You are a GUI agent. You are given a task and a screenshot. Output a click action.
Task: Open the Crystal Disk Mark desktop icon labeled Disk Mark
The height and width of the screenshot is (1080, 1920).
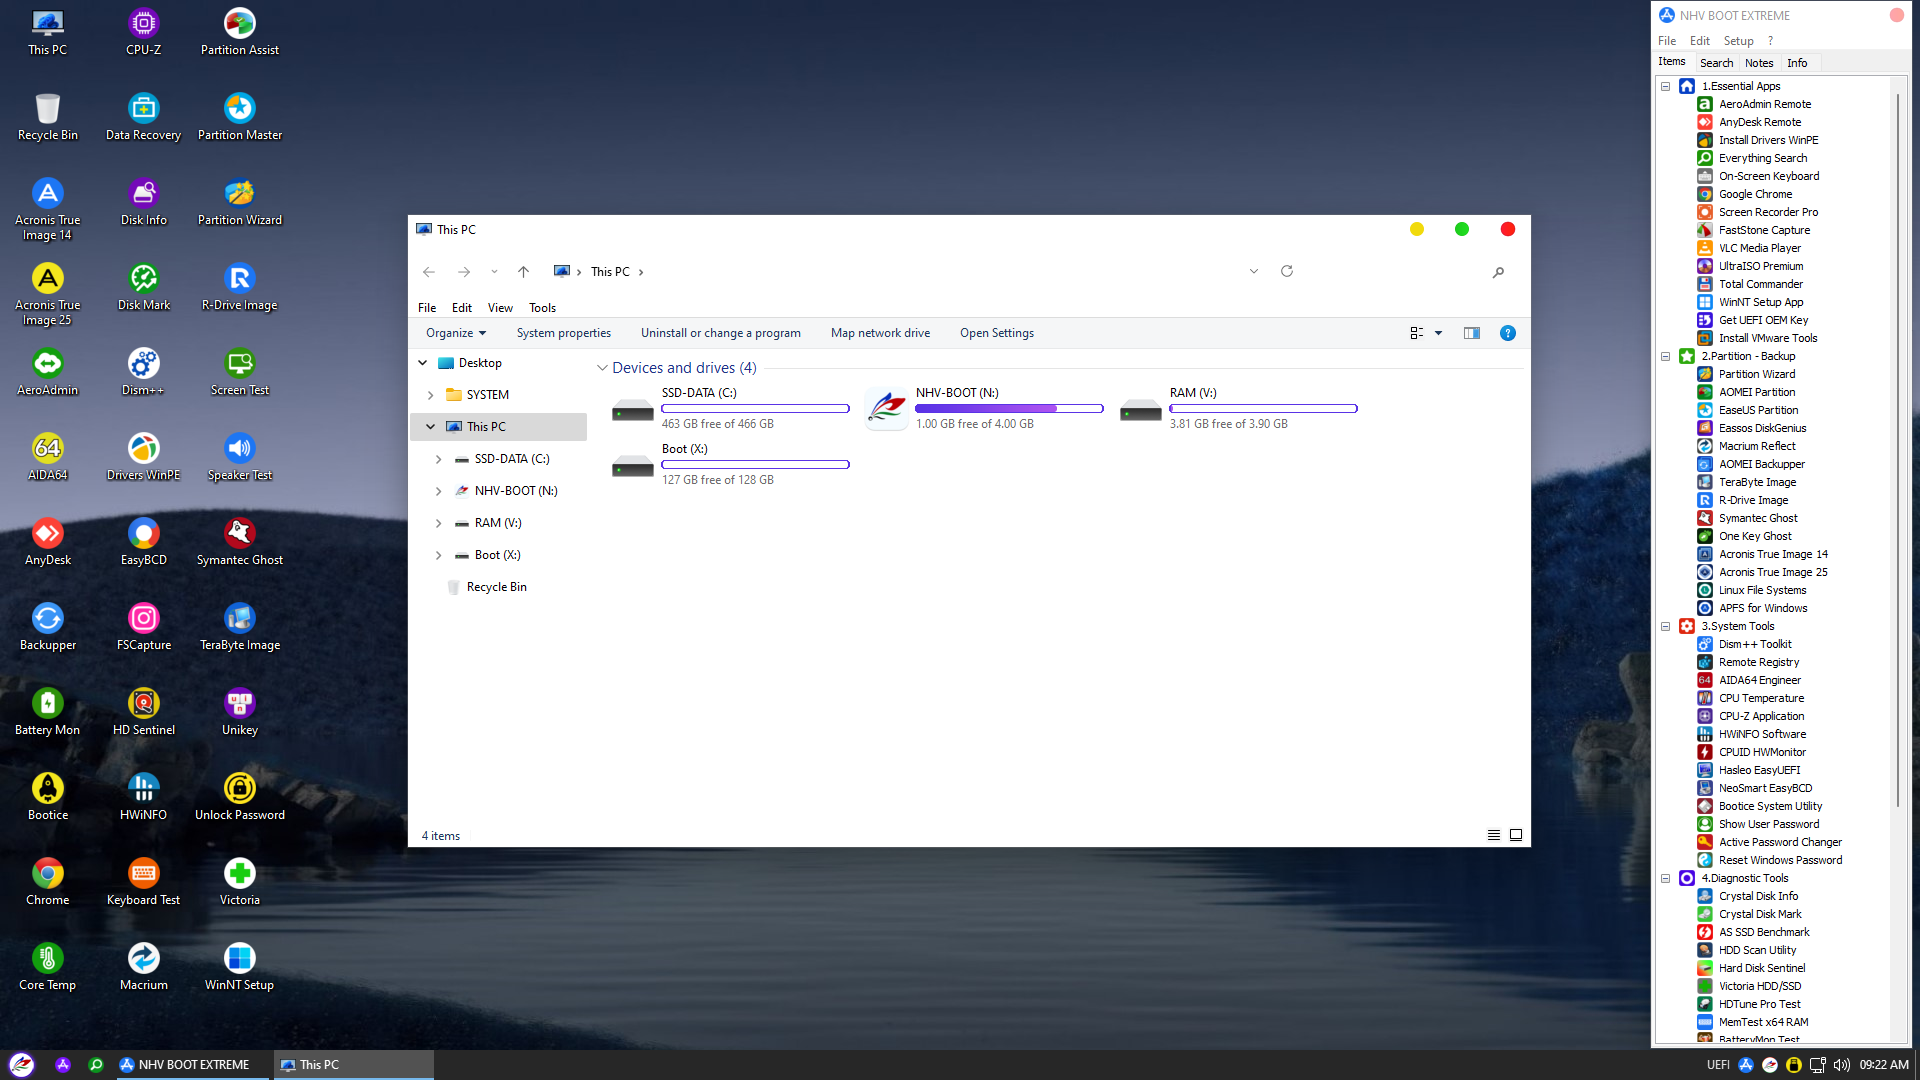click(143, 278)
